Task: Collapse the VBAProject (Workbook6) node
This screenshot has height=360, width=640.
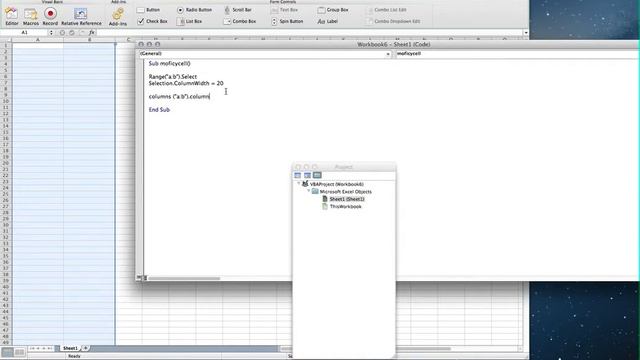Action: coord(299,184)
